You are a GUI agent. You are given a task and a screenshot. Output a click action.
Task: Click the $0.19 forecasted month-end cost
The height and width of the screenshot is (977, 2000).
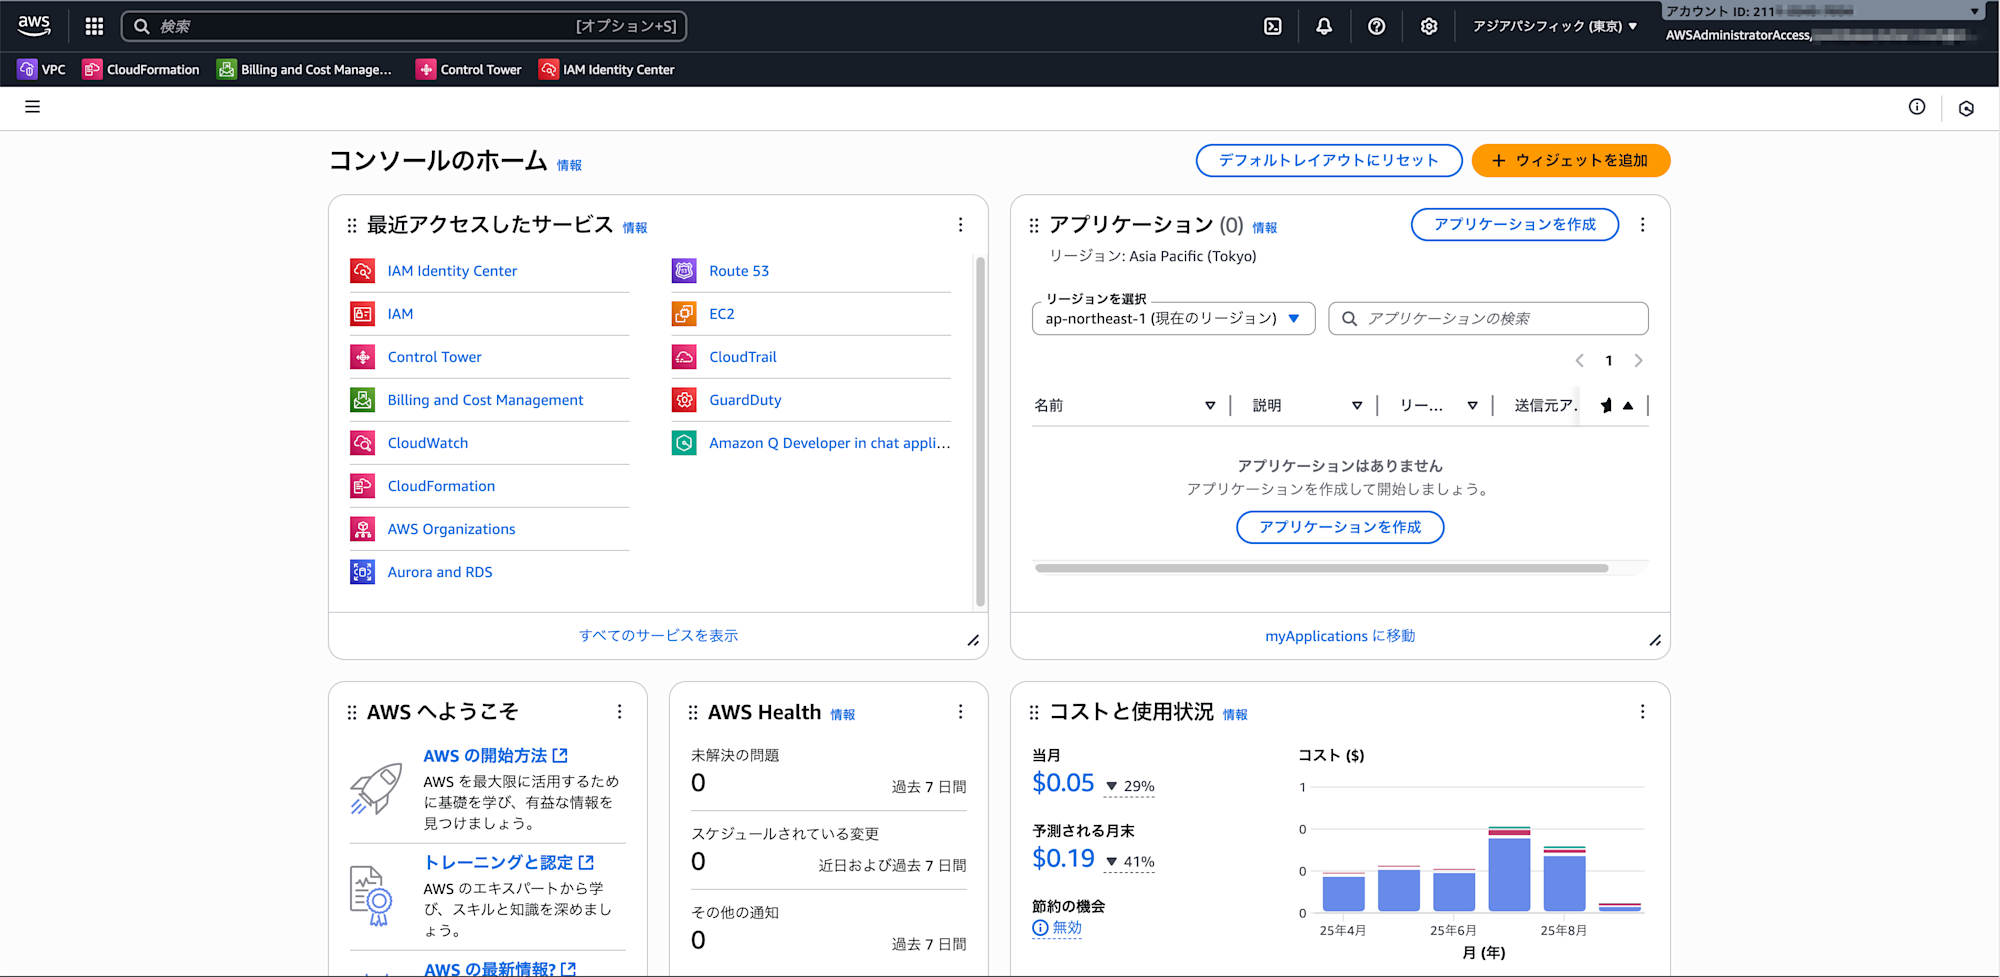(x=1063, y=859)
